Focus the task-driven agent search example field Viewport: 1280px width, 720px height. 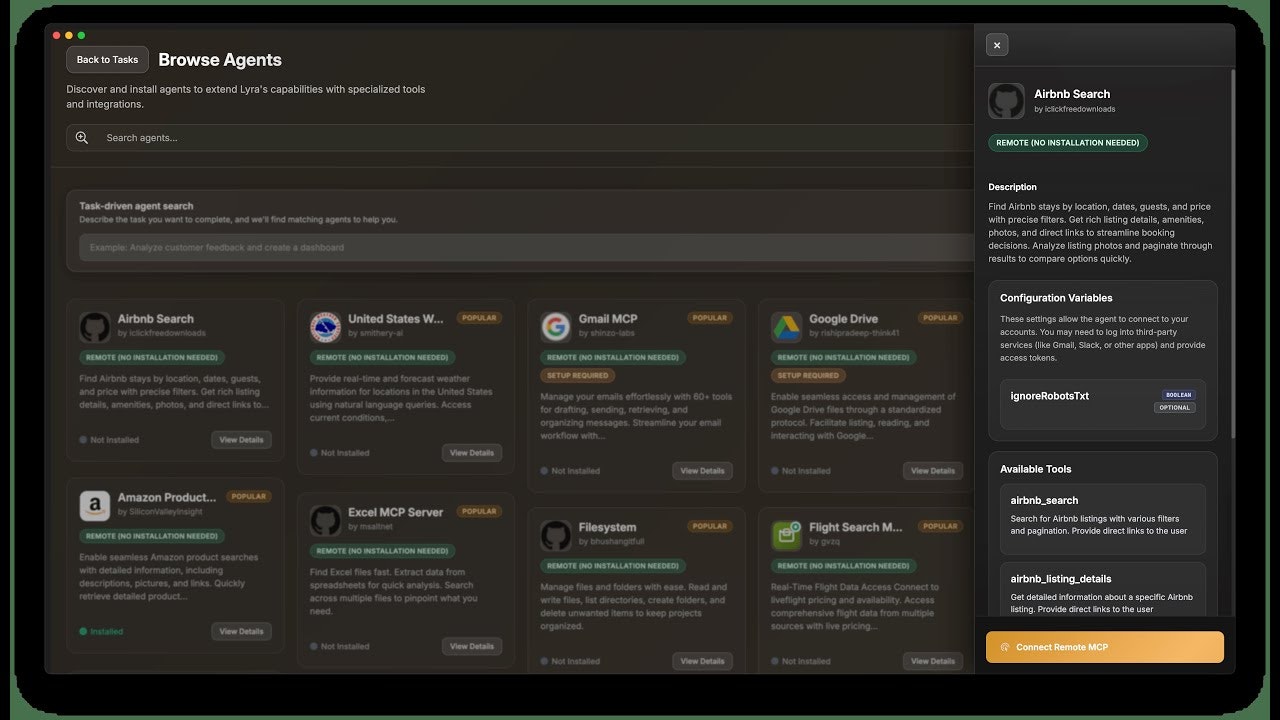tap(526, 247)
